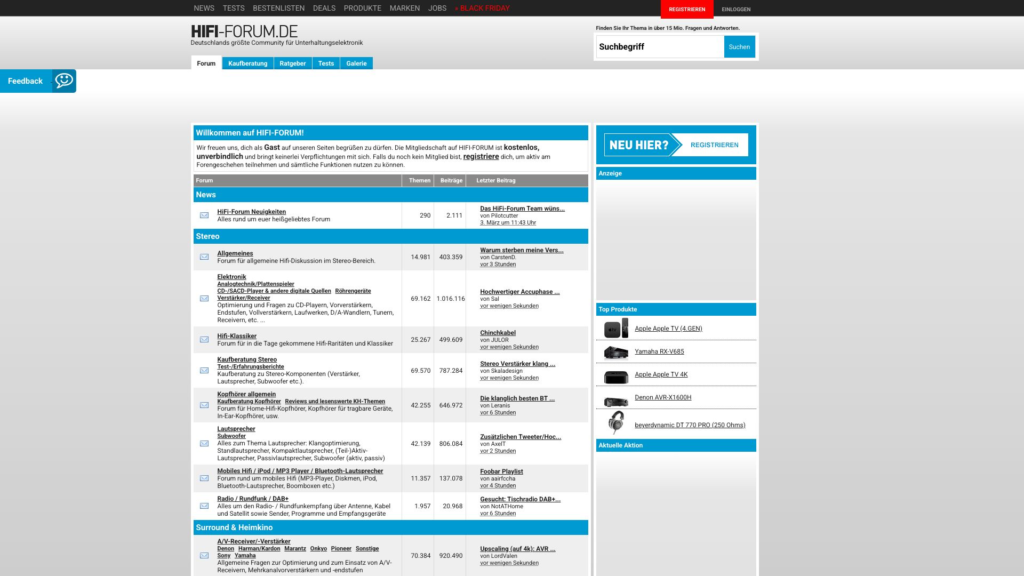1024x576 pixels.
Task: Open beyerdynamic DT 770 PRO headphone thumbnail
Action: (616, 423)
